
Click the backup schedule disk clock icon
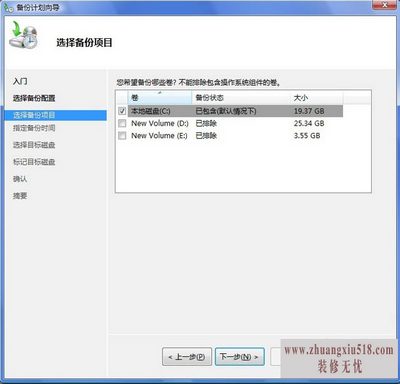(x=23, y=36)
